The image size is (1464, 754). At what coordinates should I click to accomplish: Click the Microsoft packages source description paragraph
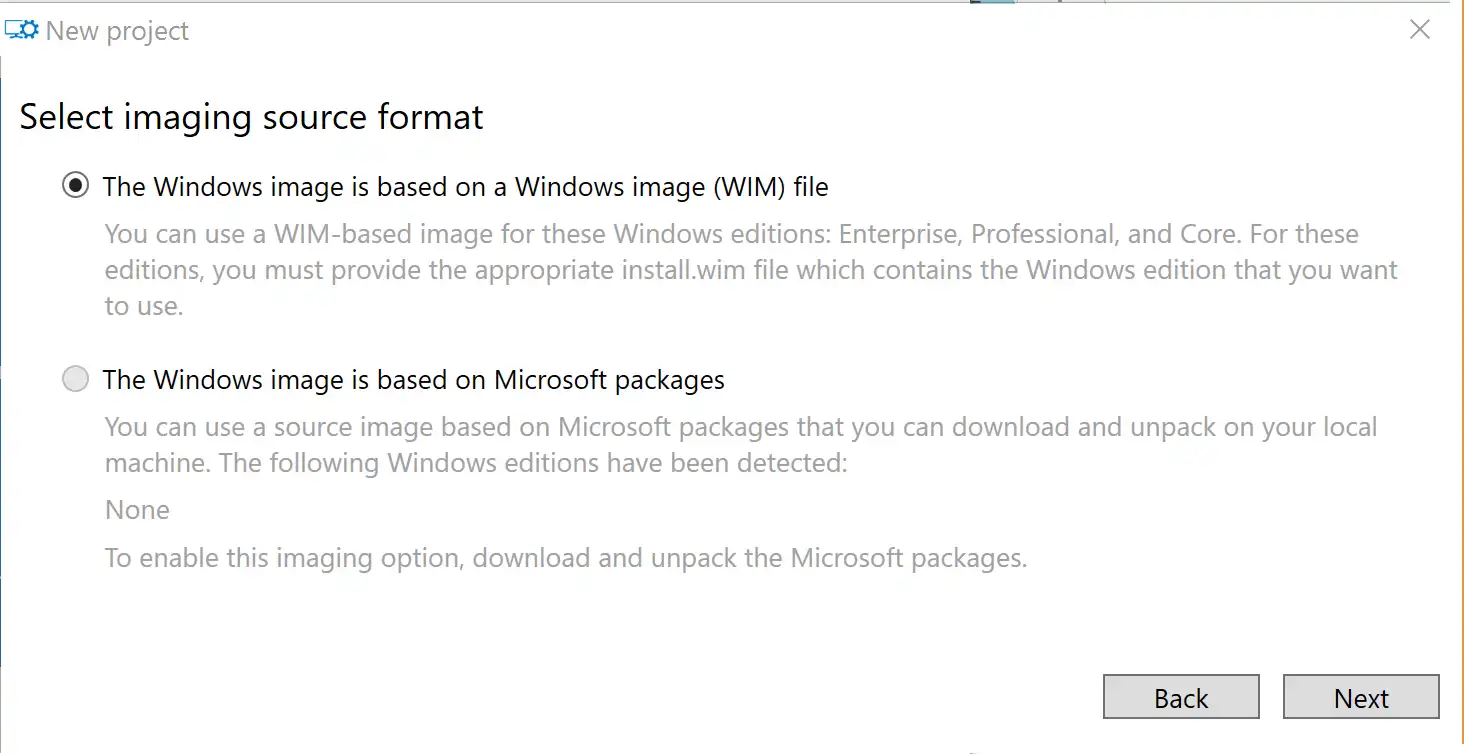coord(741,445)
